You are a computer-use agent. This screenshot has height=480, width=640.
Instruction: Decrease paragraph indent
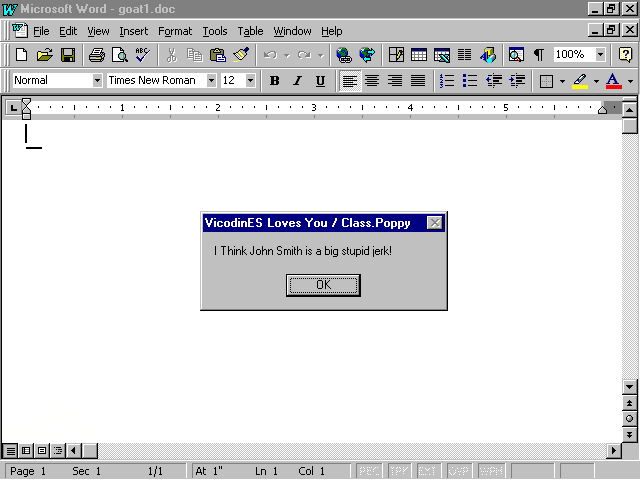pyautogui.click(x=493, y=80)
